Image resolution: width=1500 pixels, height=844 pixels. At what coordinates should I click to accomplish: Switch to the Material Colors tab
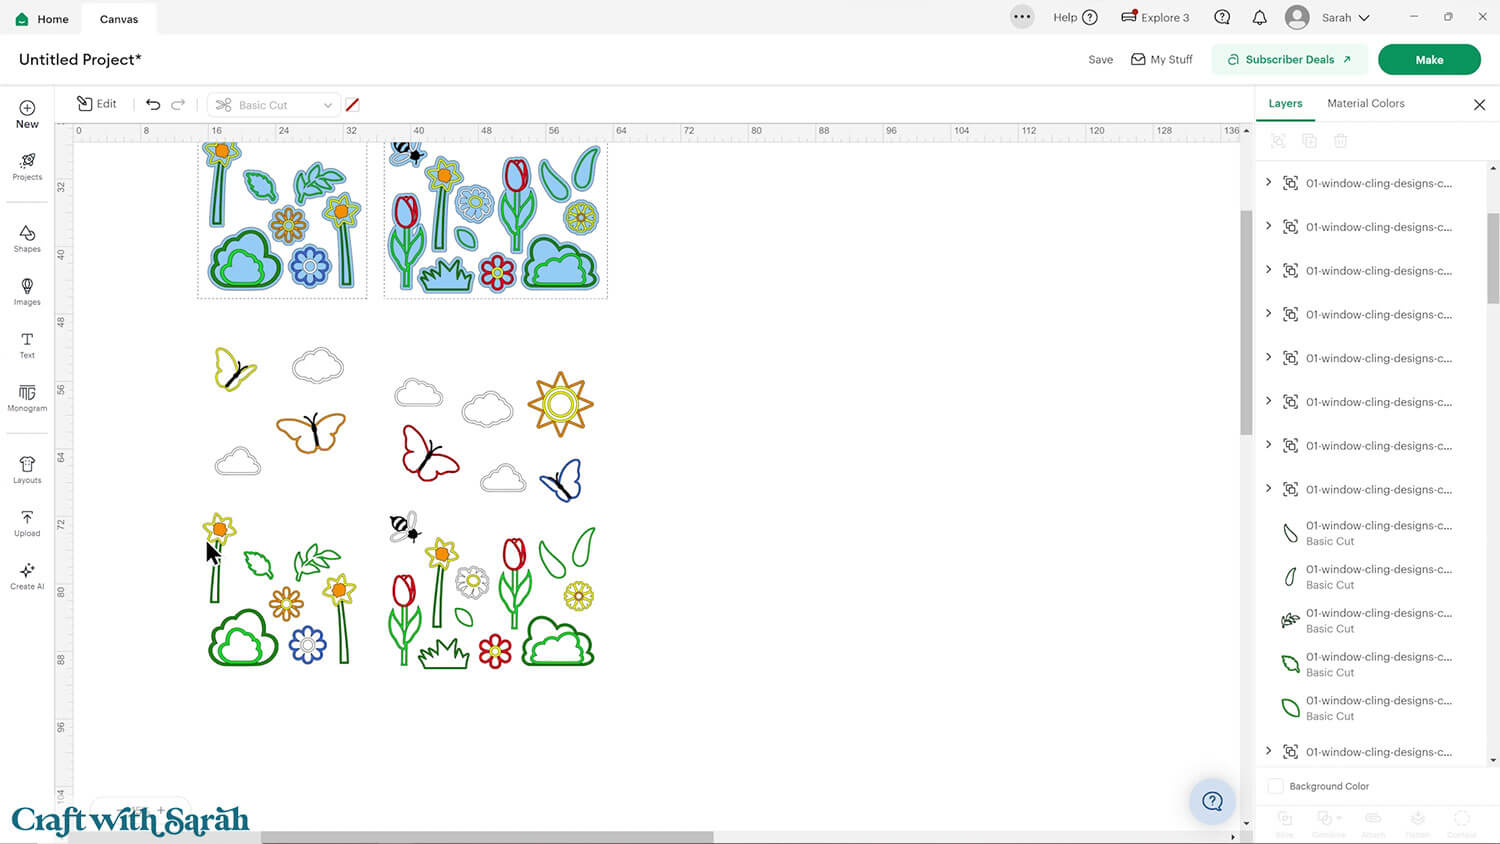1365,103
